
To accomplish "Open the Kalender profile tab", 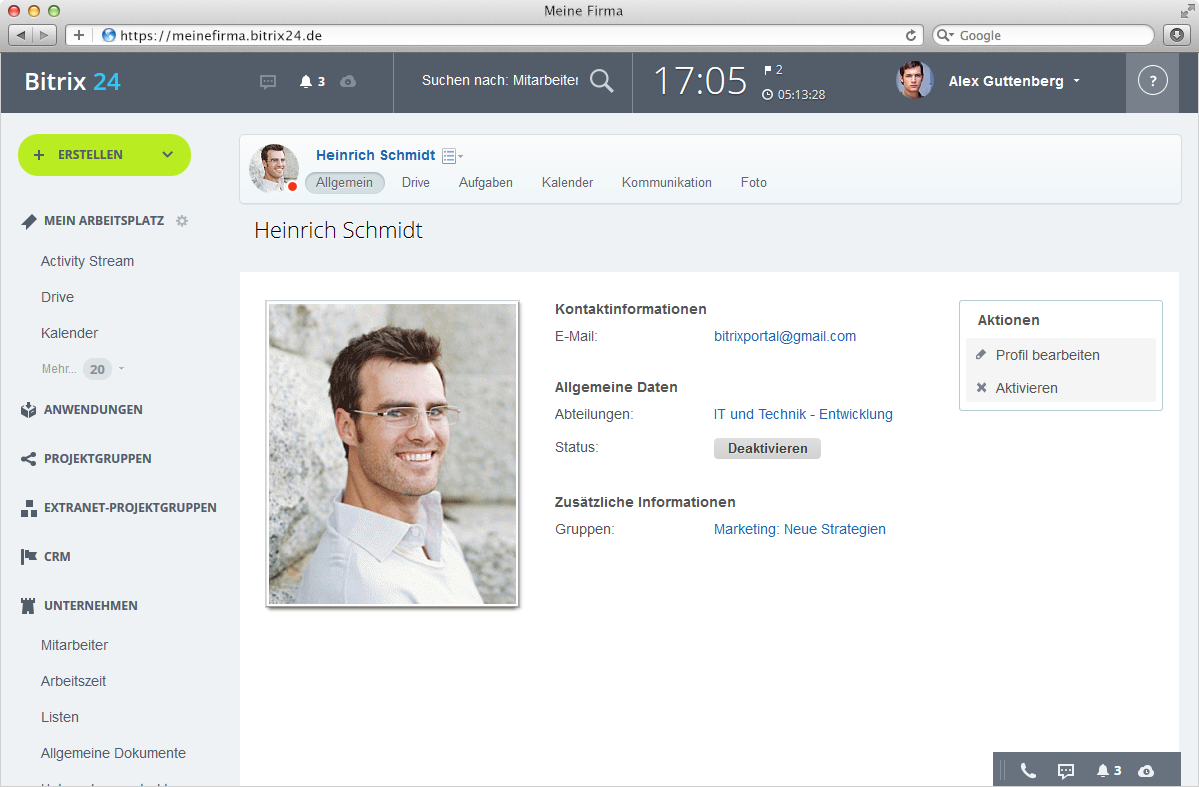I will pos(567,183).
